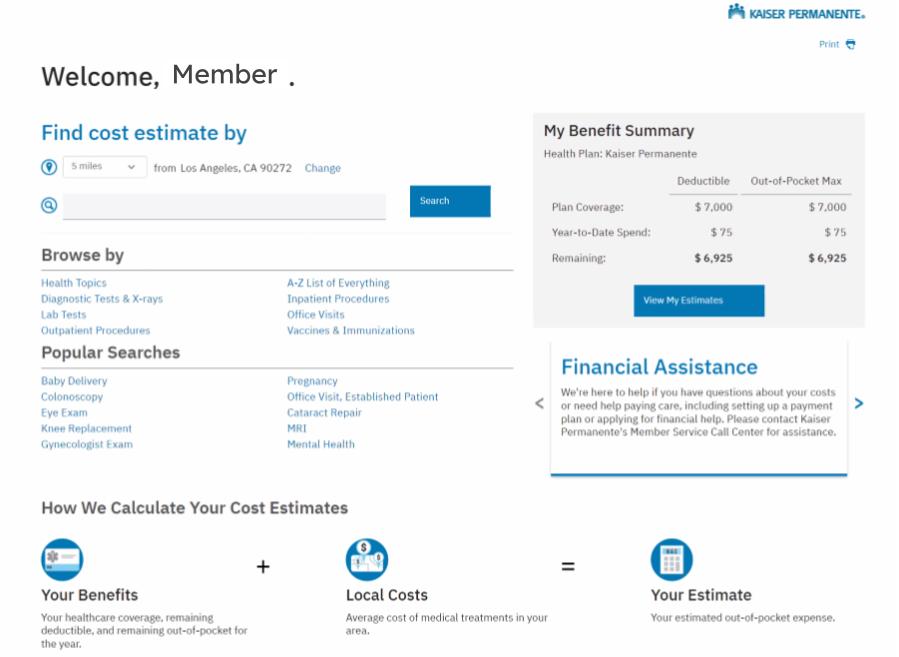Select Diagnostic Tests & X-rays category
The height and width of the screenshot is (657, 899).
click(x=102, y=299)
